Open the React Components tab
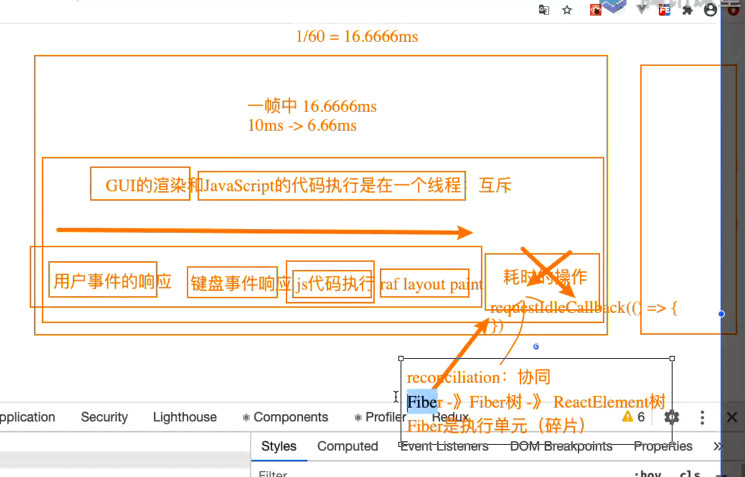 click(285, 417)
